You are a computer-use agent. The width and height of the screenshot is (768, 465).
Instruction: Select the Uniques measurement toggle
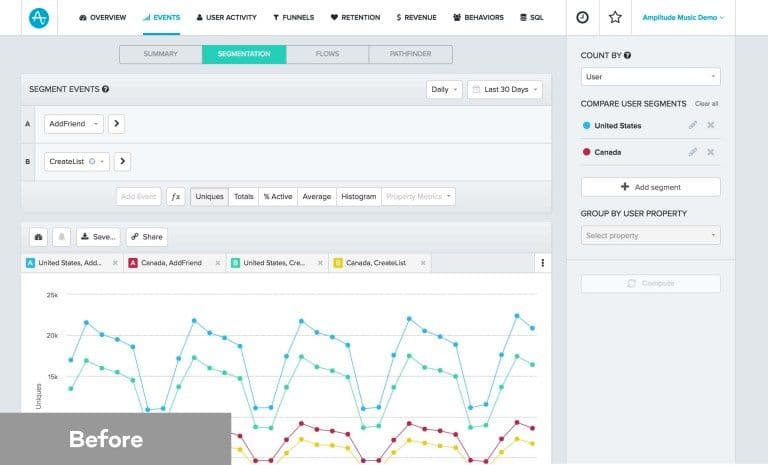209,197
